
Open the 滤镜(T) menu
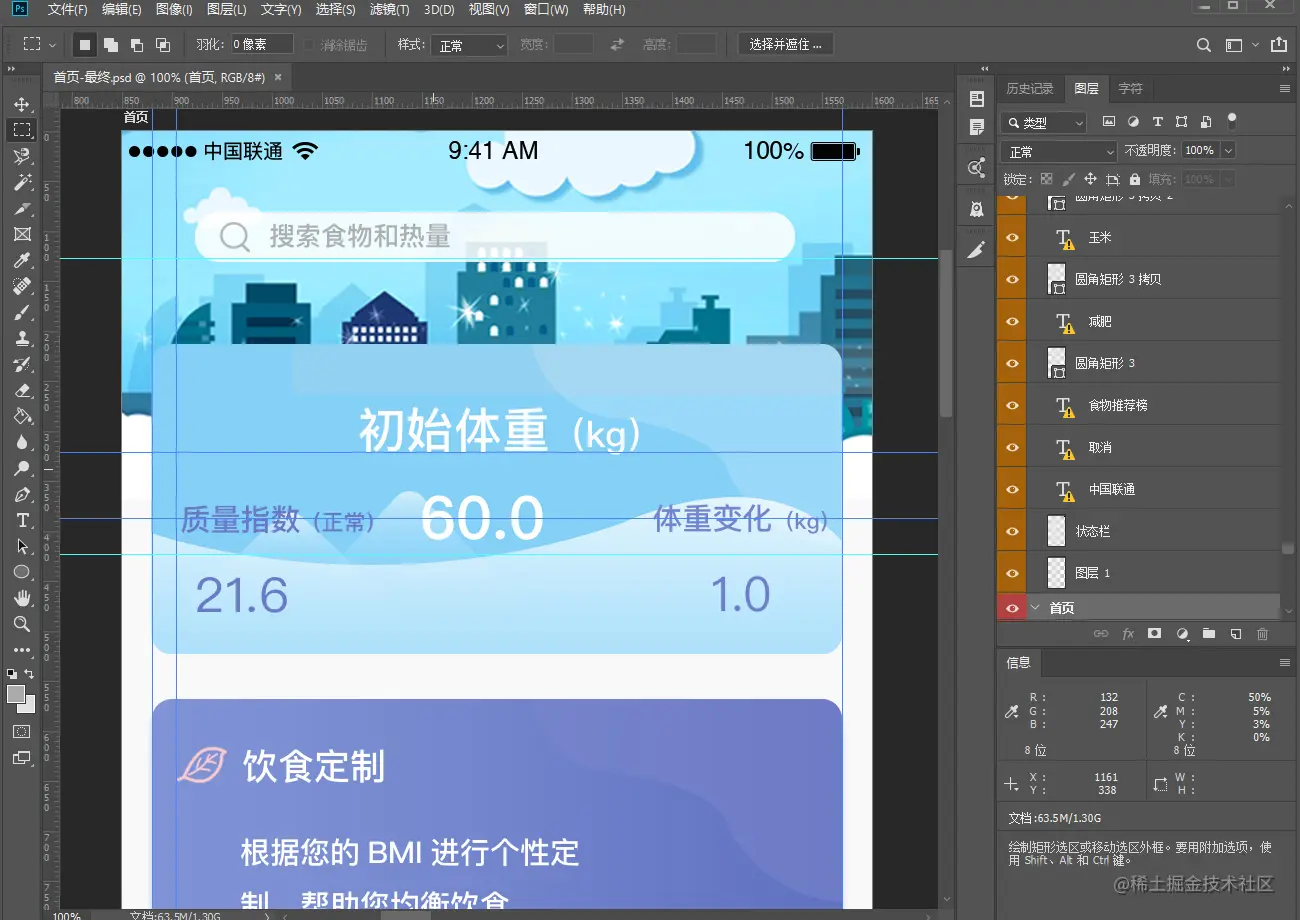[389, 10]
